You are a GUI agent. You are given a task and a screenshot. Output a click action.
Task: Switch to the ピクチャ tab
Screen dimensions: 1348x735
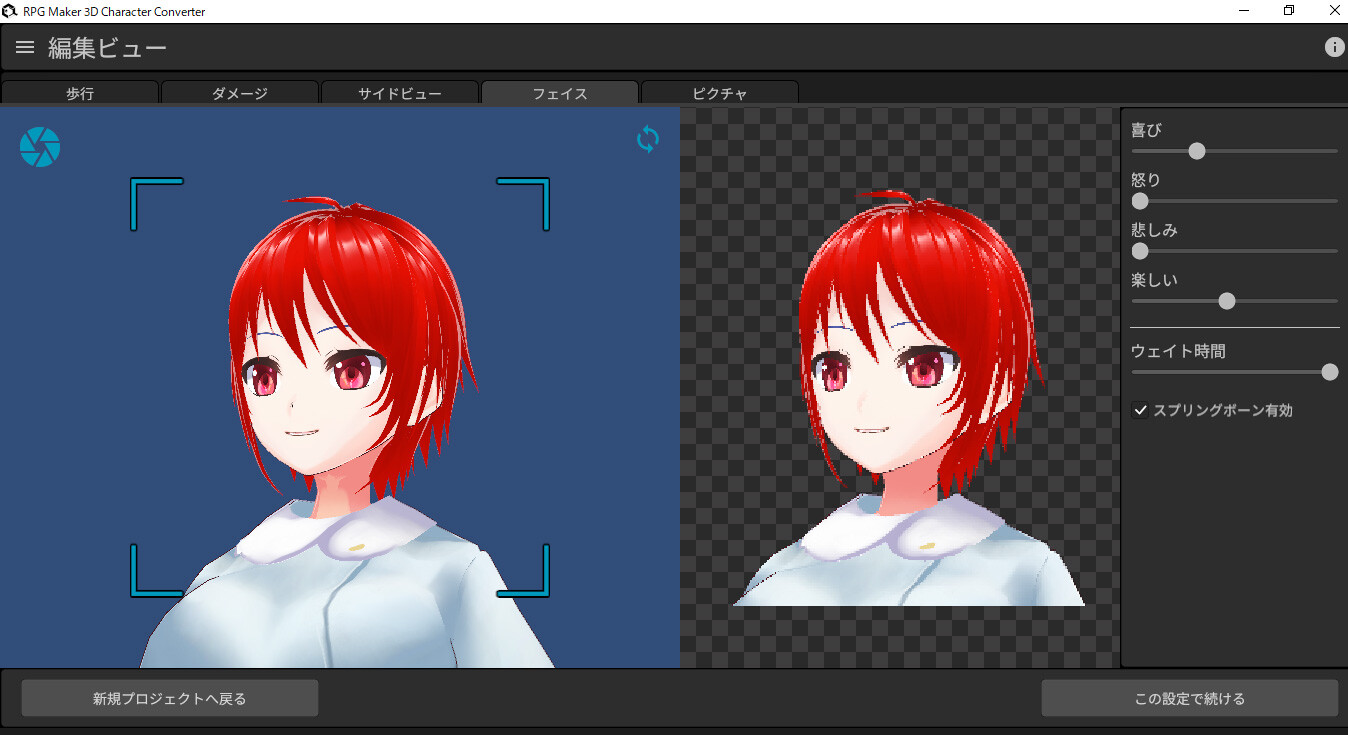pyautogui.click(x=719, y=93)
